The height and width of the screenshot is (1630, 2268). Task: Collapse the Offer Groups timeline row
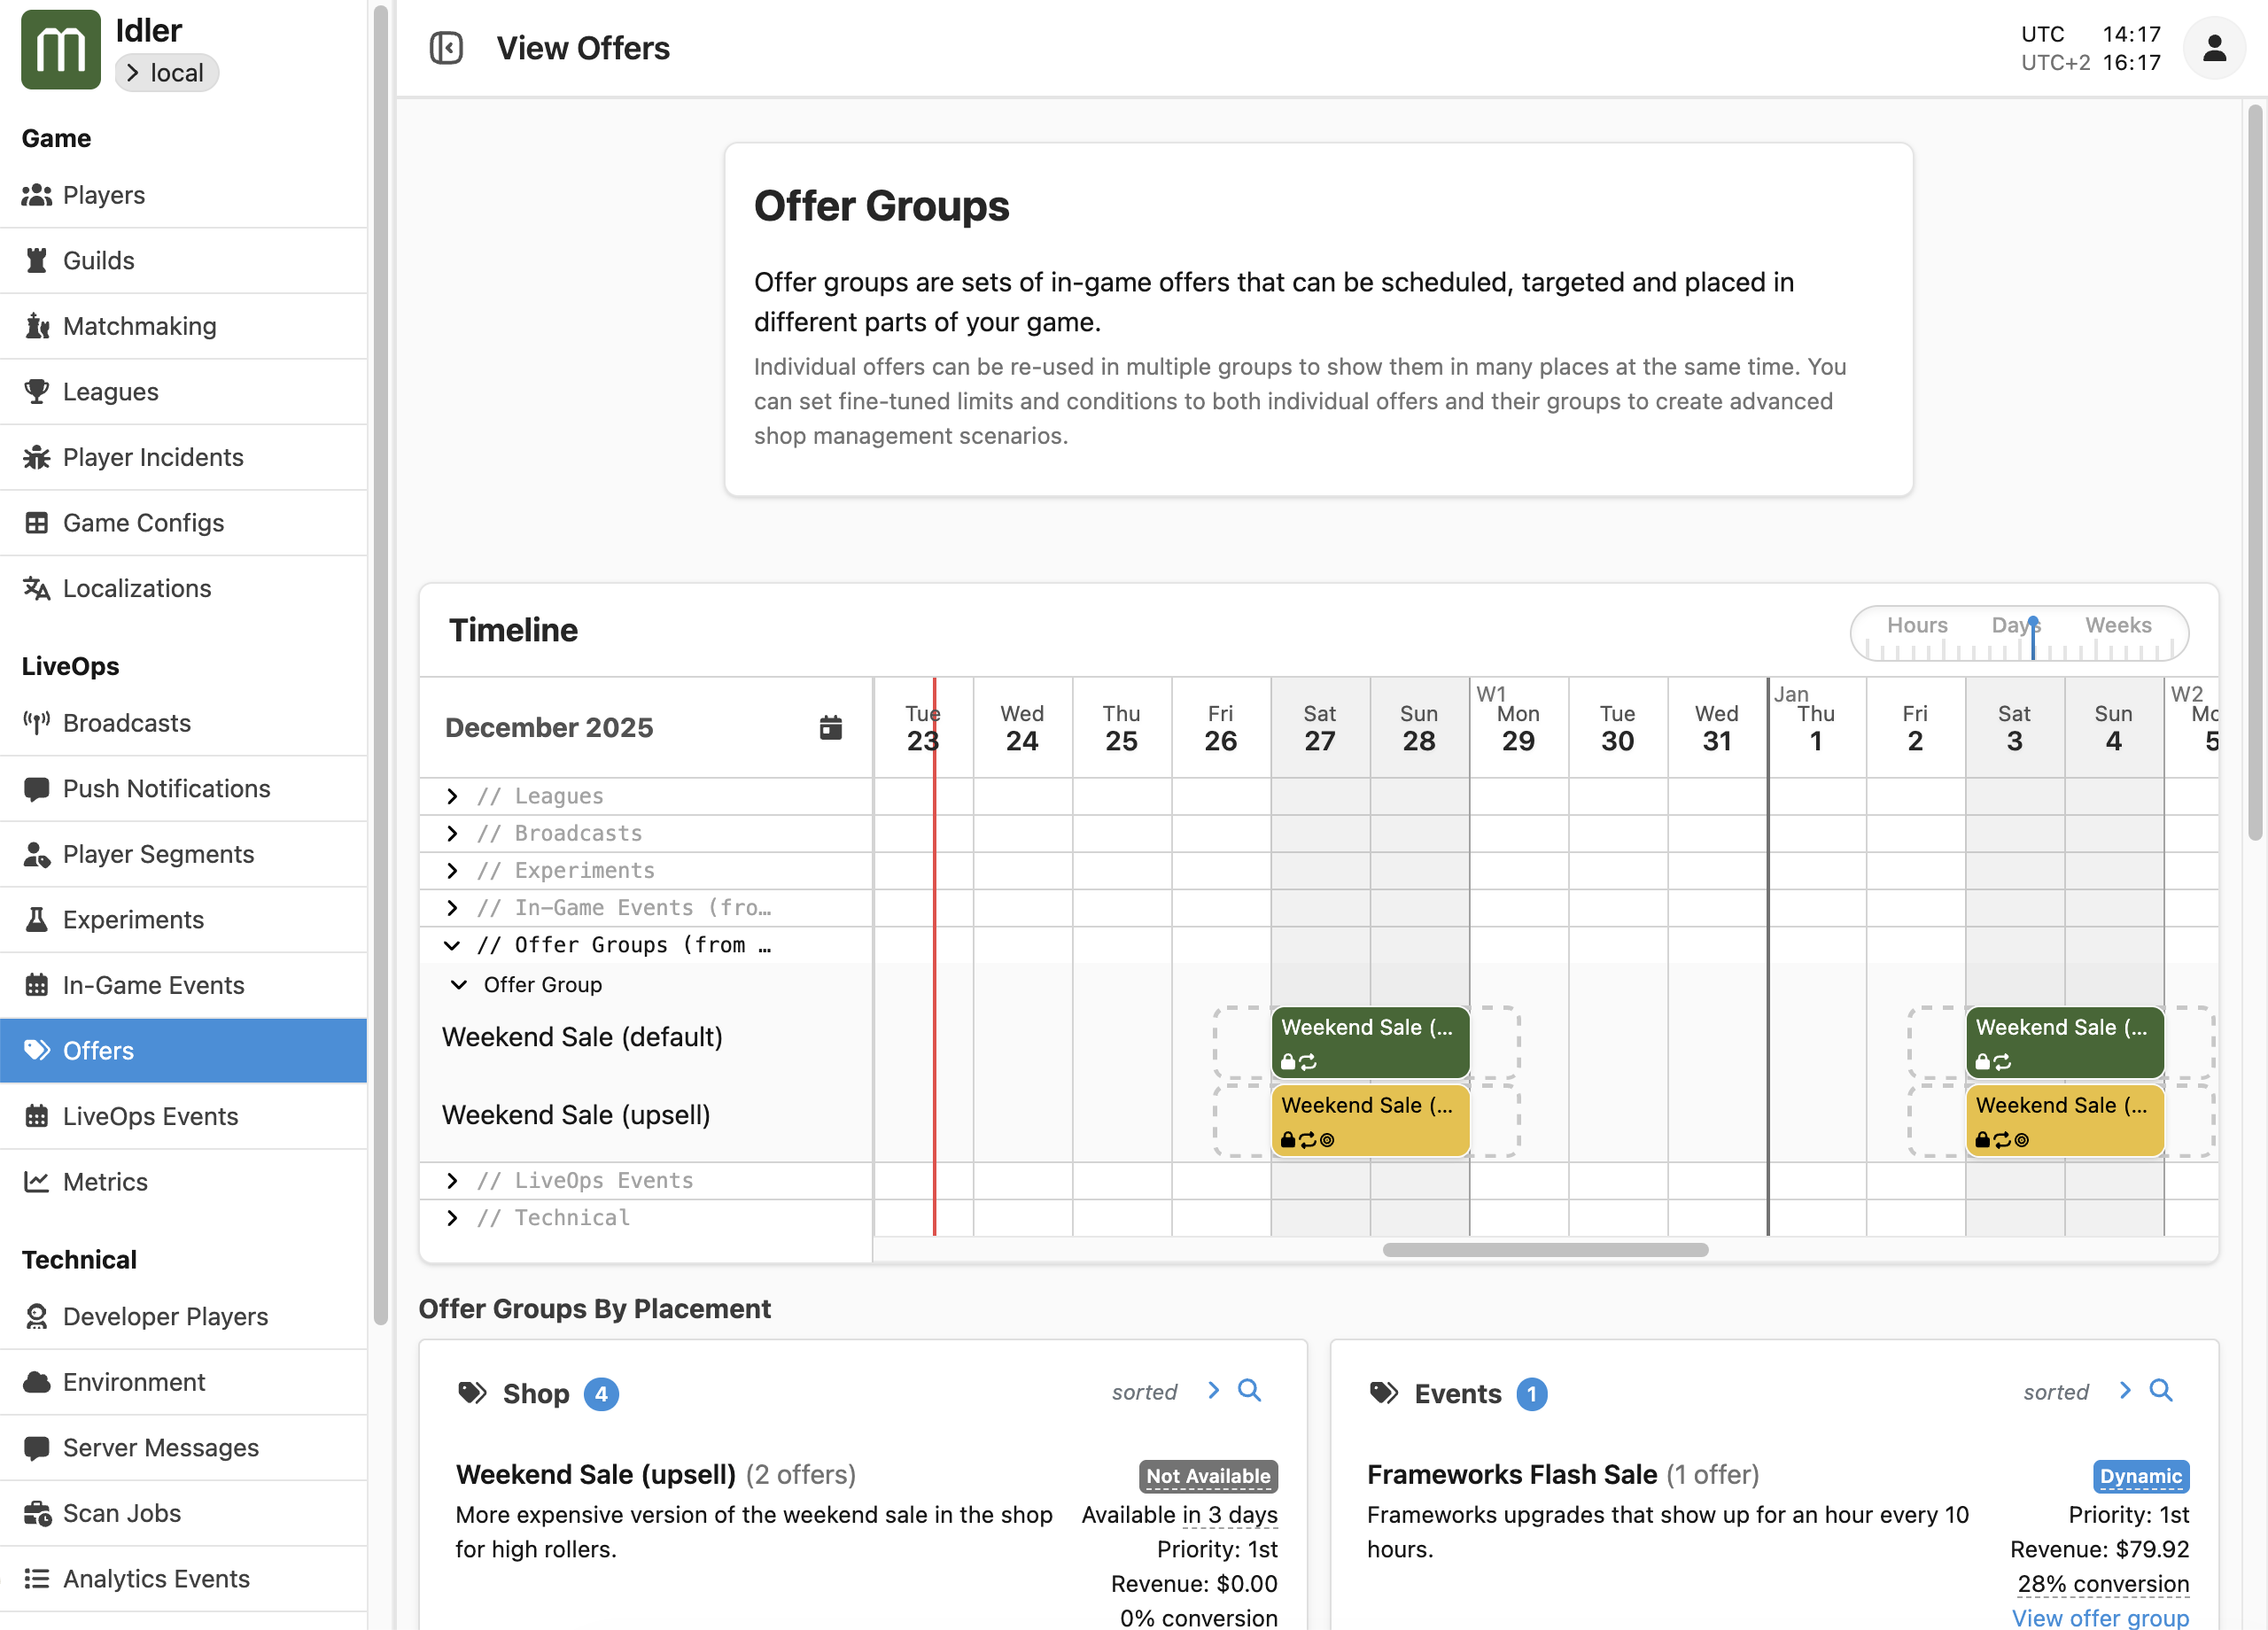click(452, 945)
